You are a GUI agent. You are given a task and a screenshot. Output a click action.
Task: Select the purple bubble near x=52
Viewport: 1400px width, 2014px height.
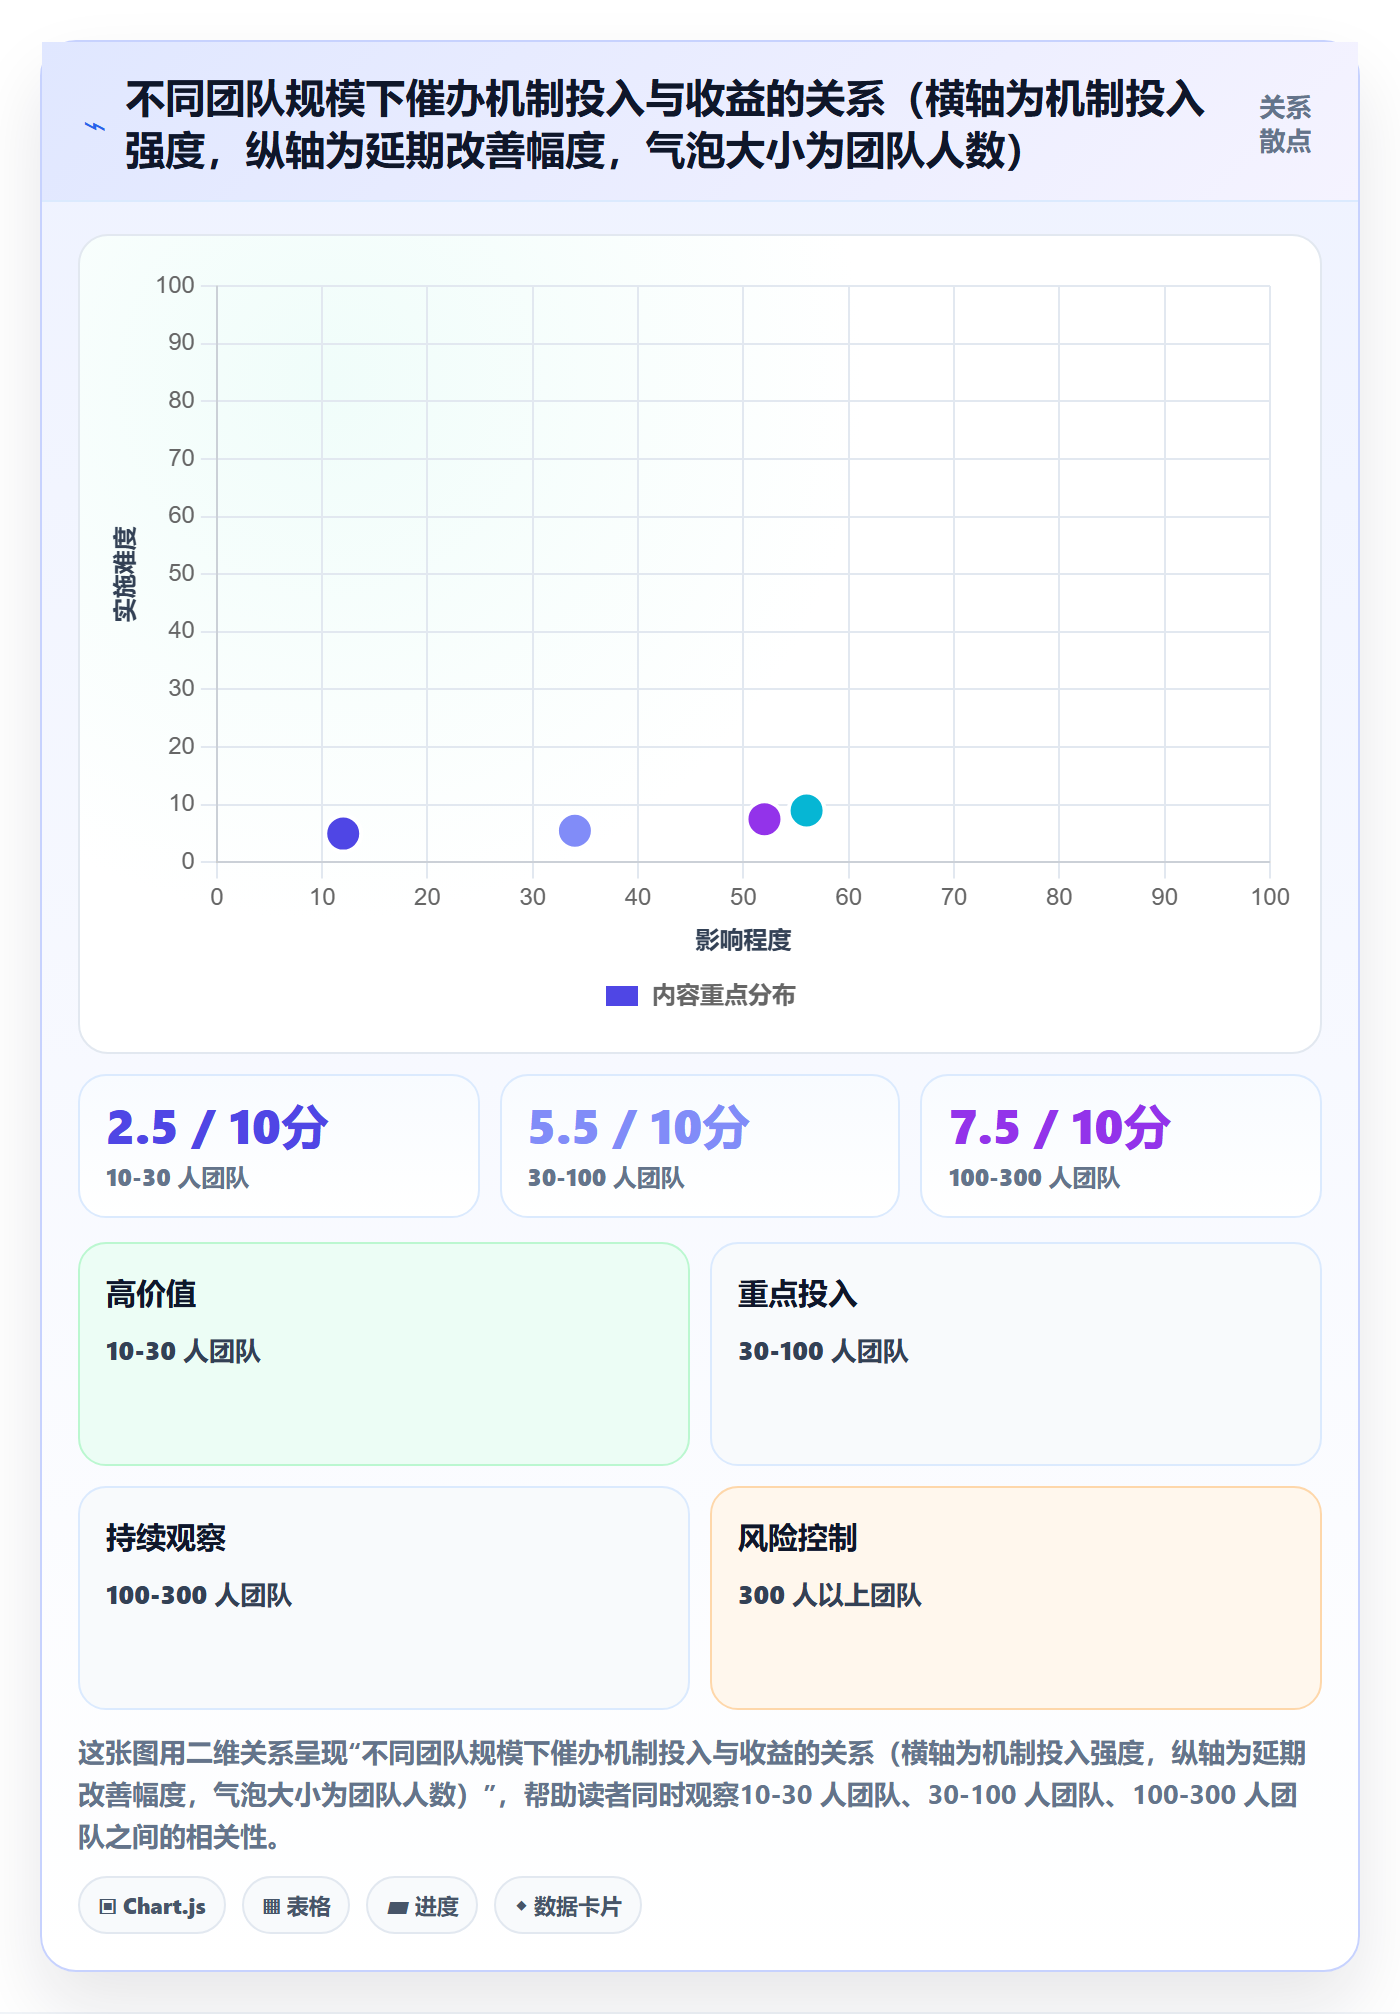tap(764, 819)
